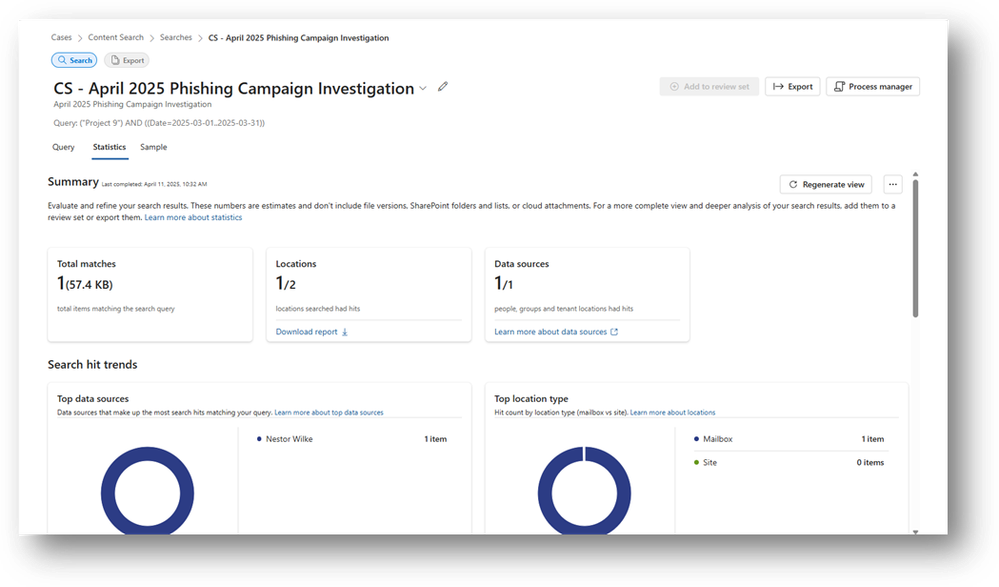Click the 0 items count for Site
The height and width of the screenshot is (587, 999).
pos(870,463)
